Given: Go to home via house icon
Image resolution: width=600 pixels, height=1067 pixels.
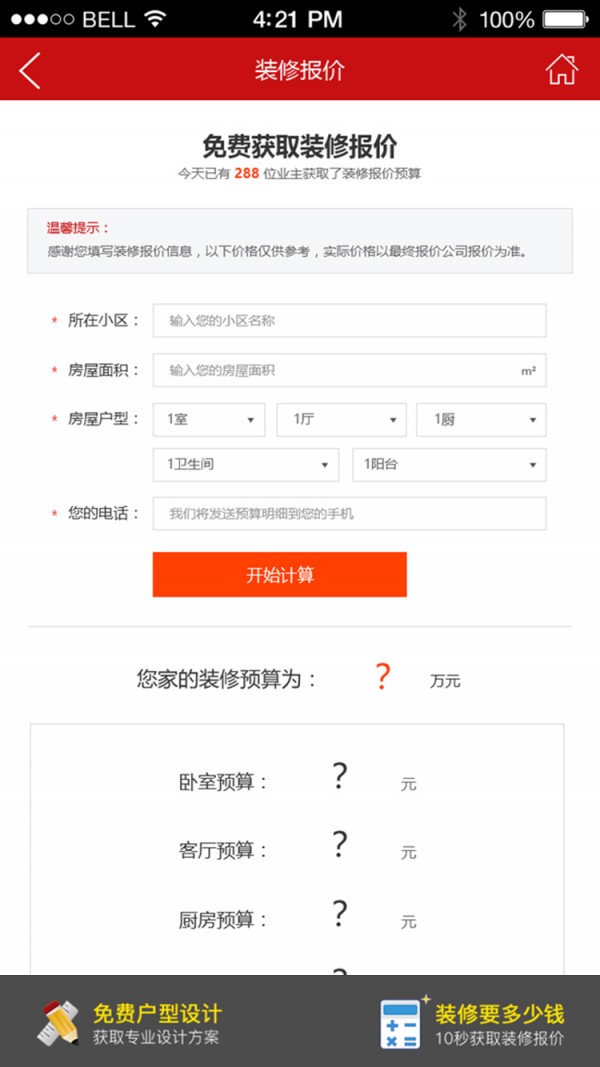Looking at the screenshot, I should coord(561,69).
